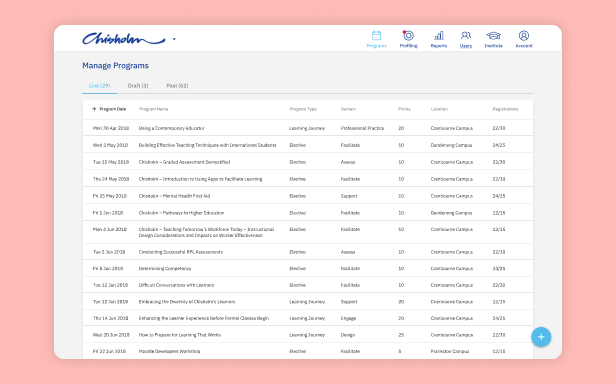Click the date 'Thu 24 May 2018'
This screenshot has width=616, height=384.
[x=111, y=179]
